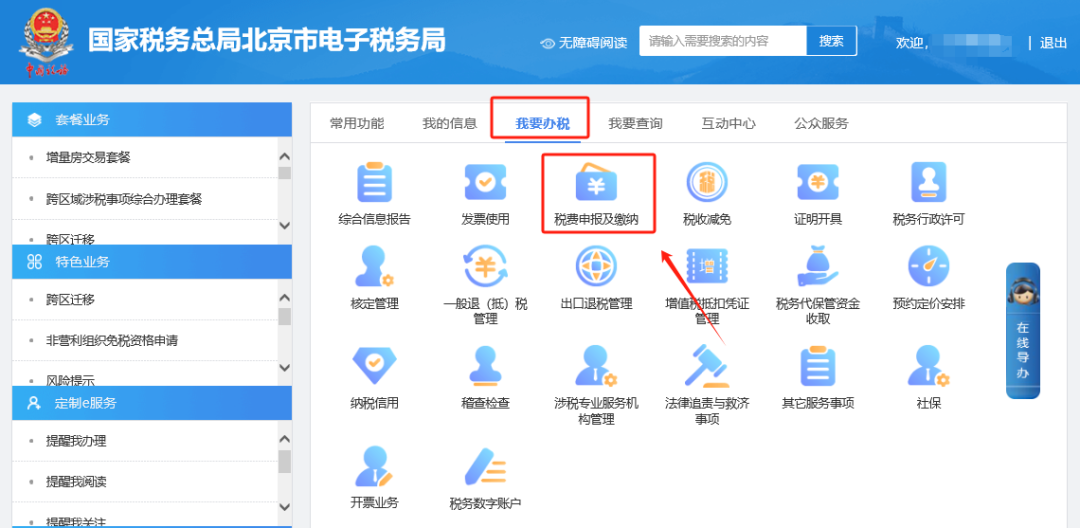Click the 套餐业务 panel header
The width and height of the screenshot is (1080, 528).
click(152, 120)
